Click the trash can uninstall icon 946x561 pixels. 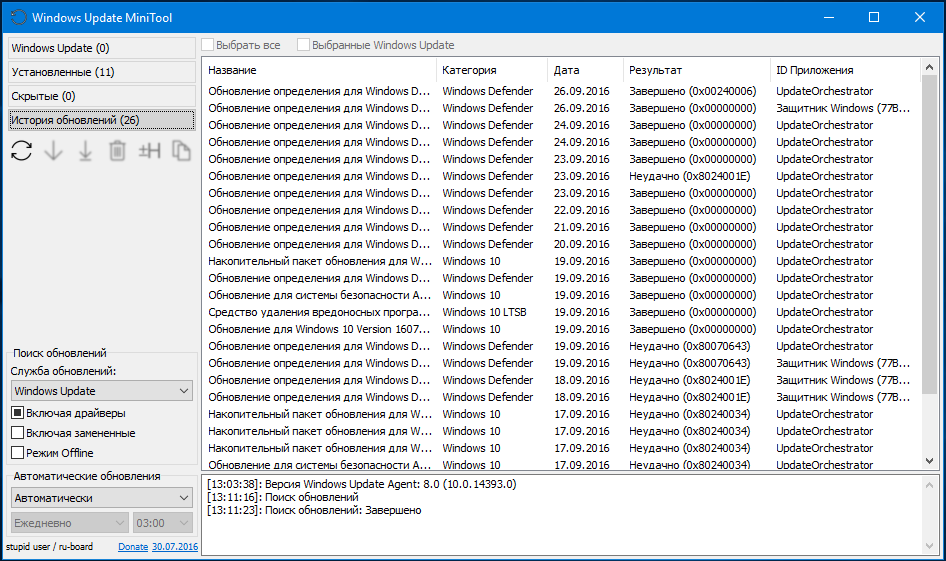pos(117,151)
